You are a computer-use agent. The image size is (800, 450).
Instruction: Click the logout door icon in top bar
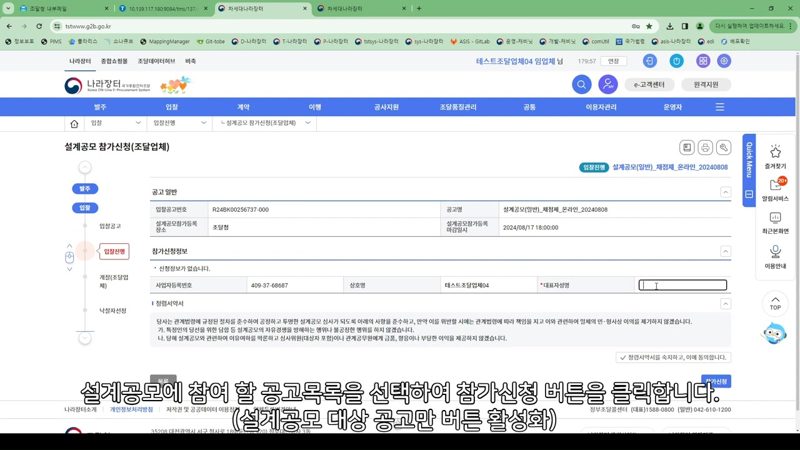[x=649, y=61]
